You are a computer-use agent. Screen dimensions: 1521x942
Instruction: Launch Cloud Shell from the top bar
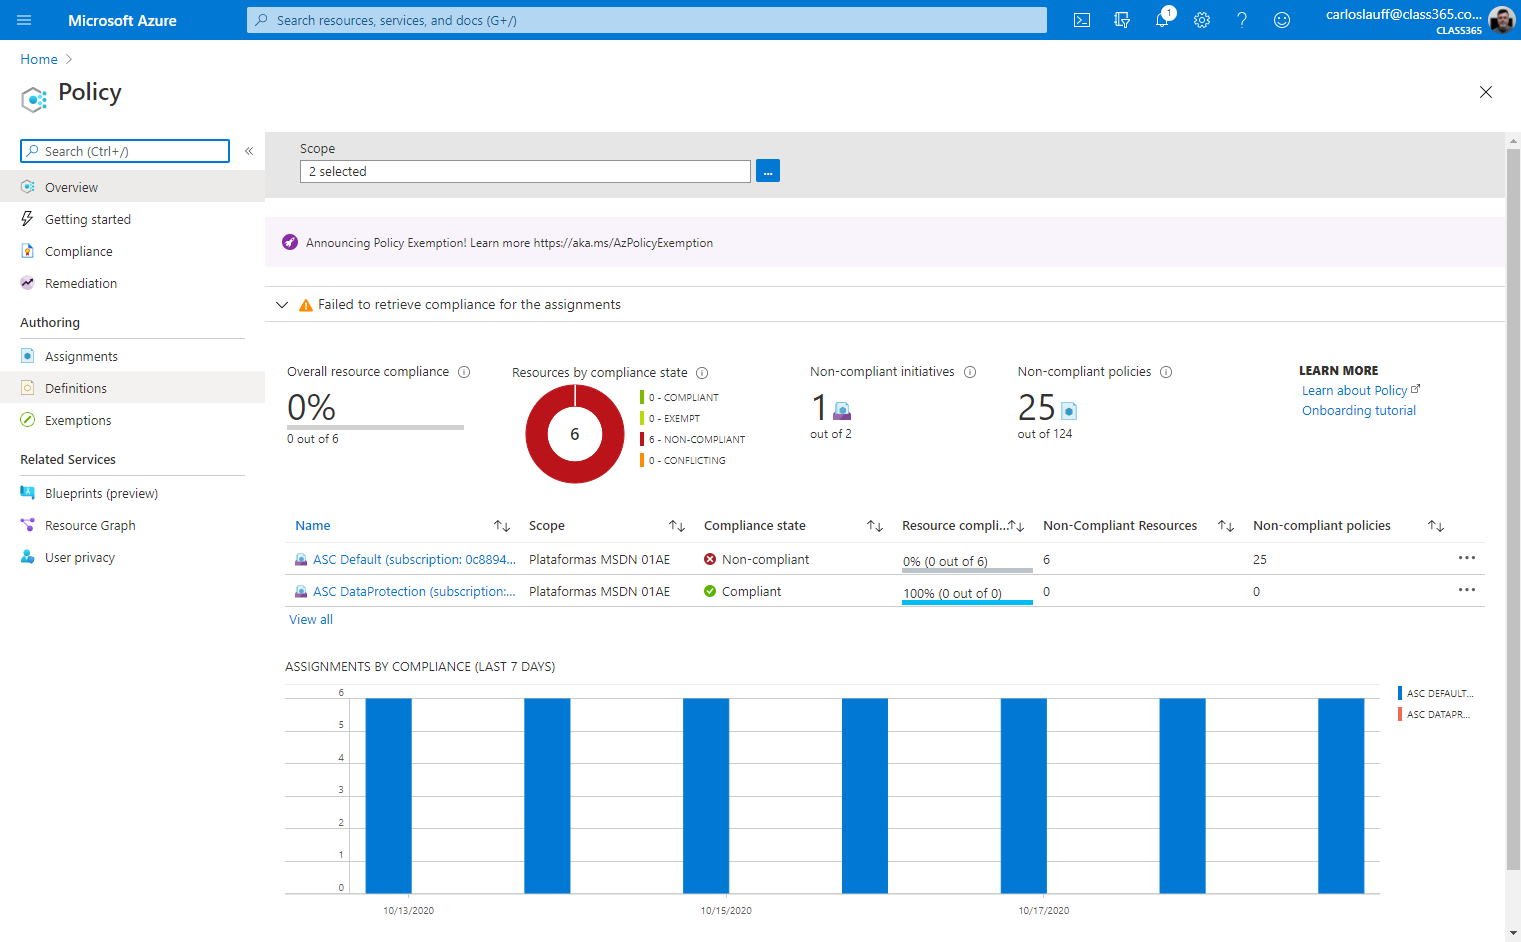pos(1082,20)
